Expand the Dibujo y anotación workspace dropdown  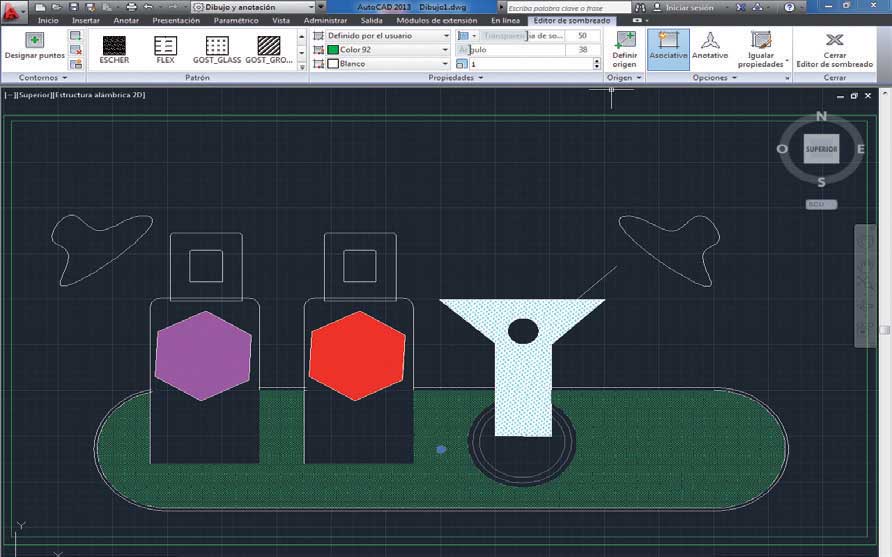point(322,7)
